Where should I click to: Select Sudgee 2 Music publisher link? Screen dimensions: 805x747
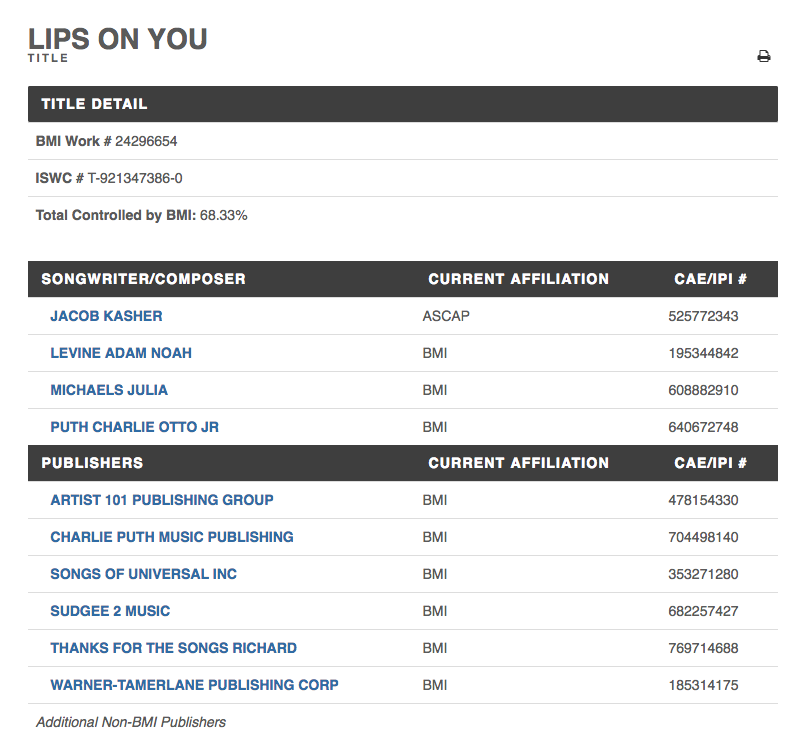[110, 611]
